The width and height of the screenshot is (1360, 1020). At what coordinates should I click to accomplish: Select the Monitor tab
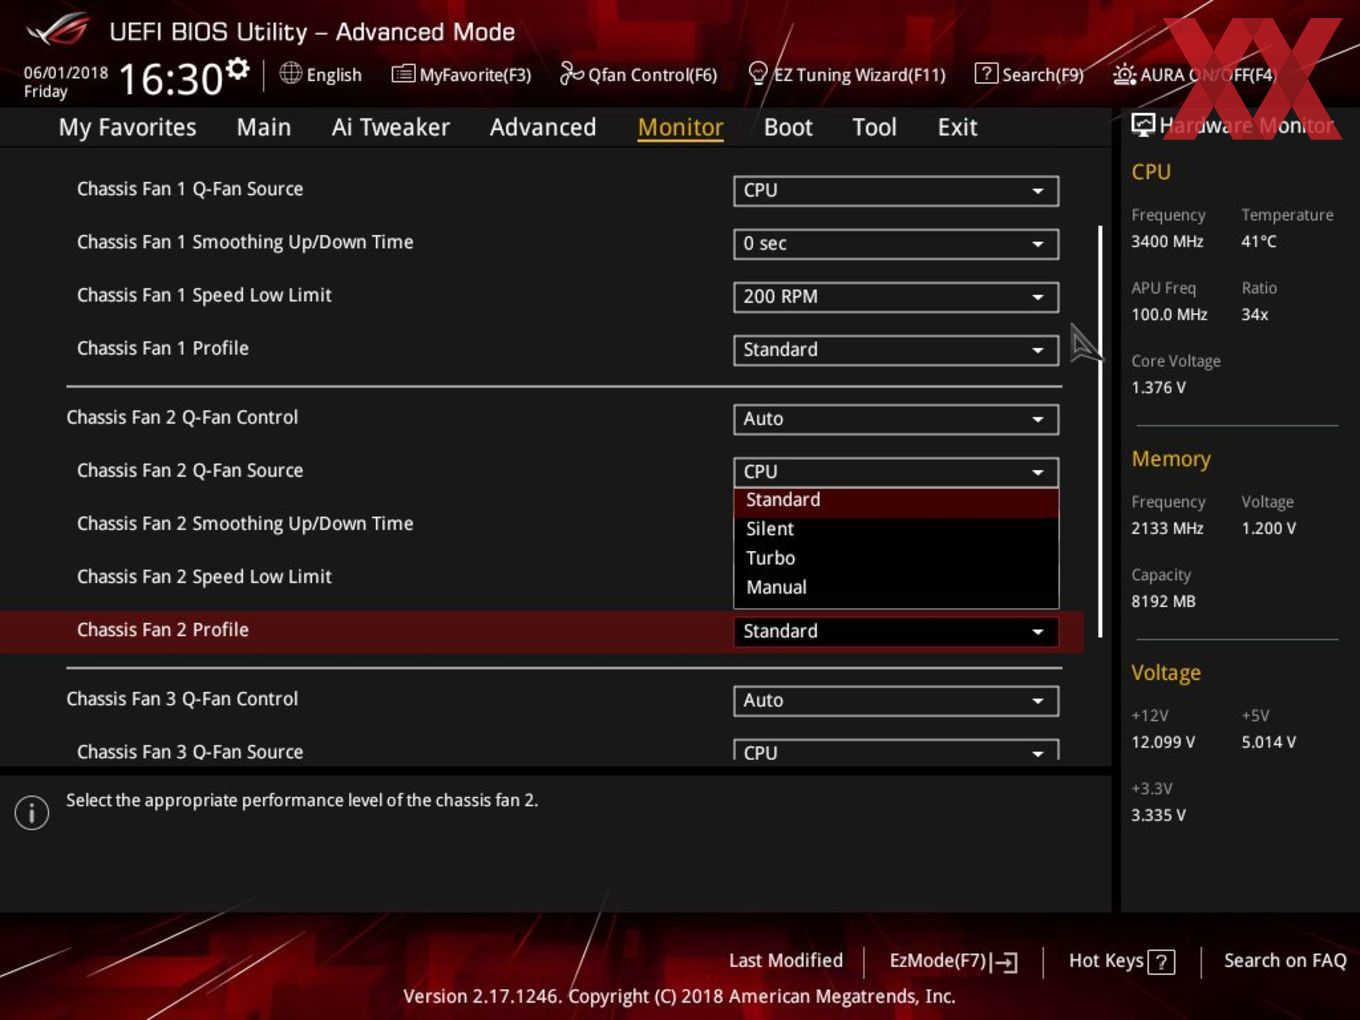coord(680,127)
